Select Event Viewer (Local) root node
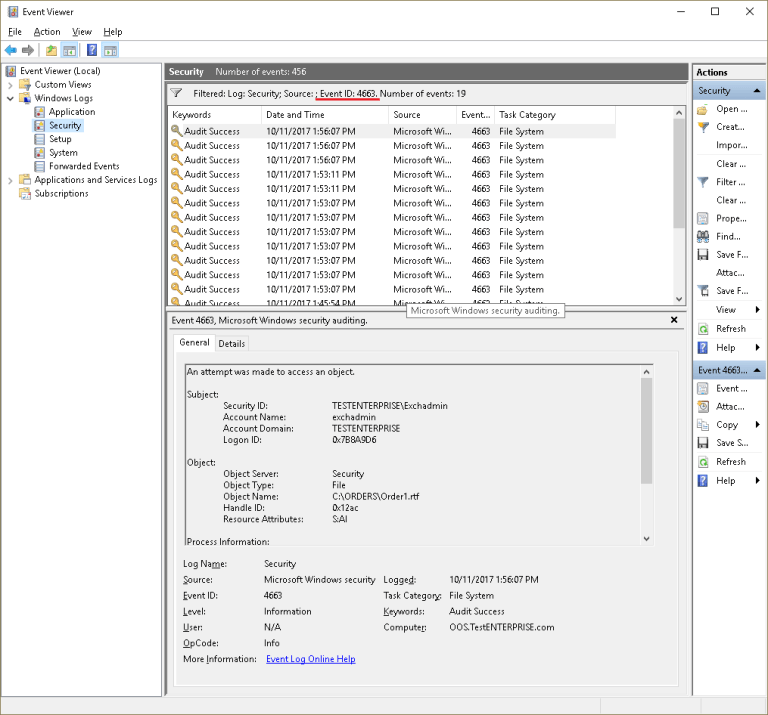 [x=60, y=71]
